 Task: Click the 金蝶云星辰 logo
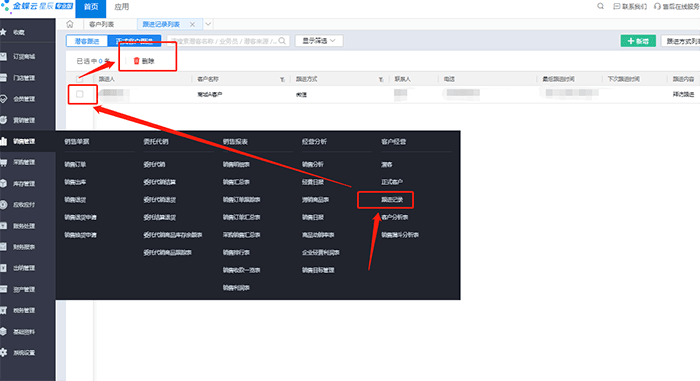(37, 6)
